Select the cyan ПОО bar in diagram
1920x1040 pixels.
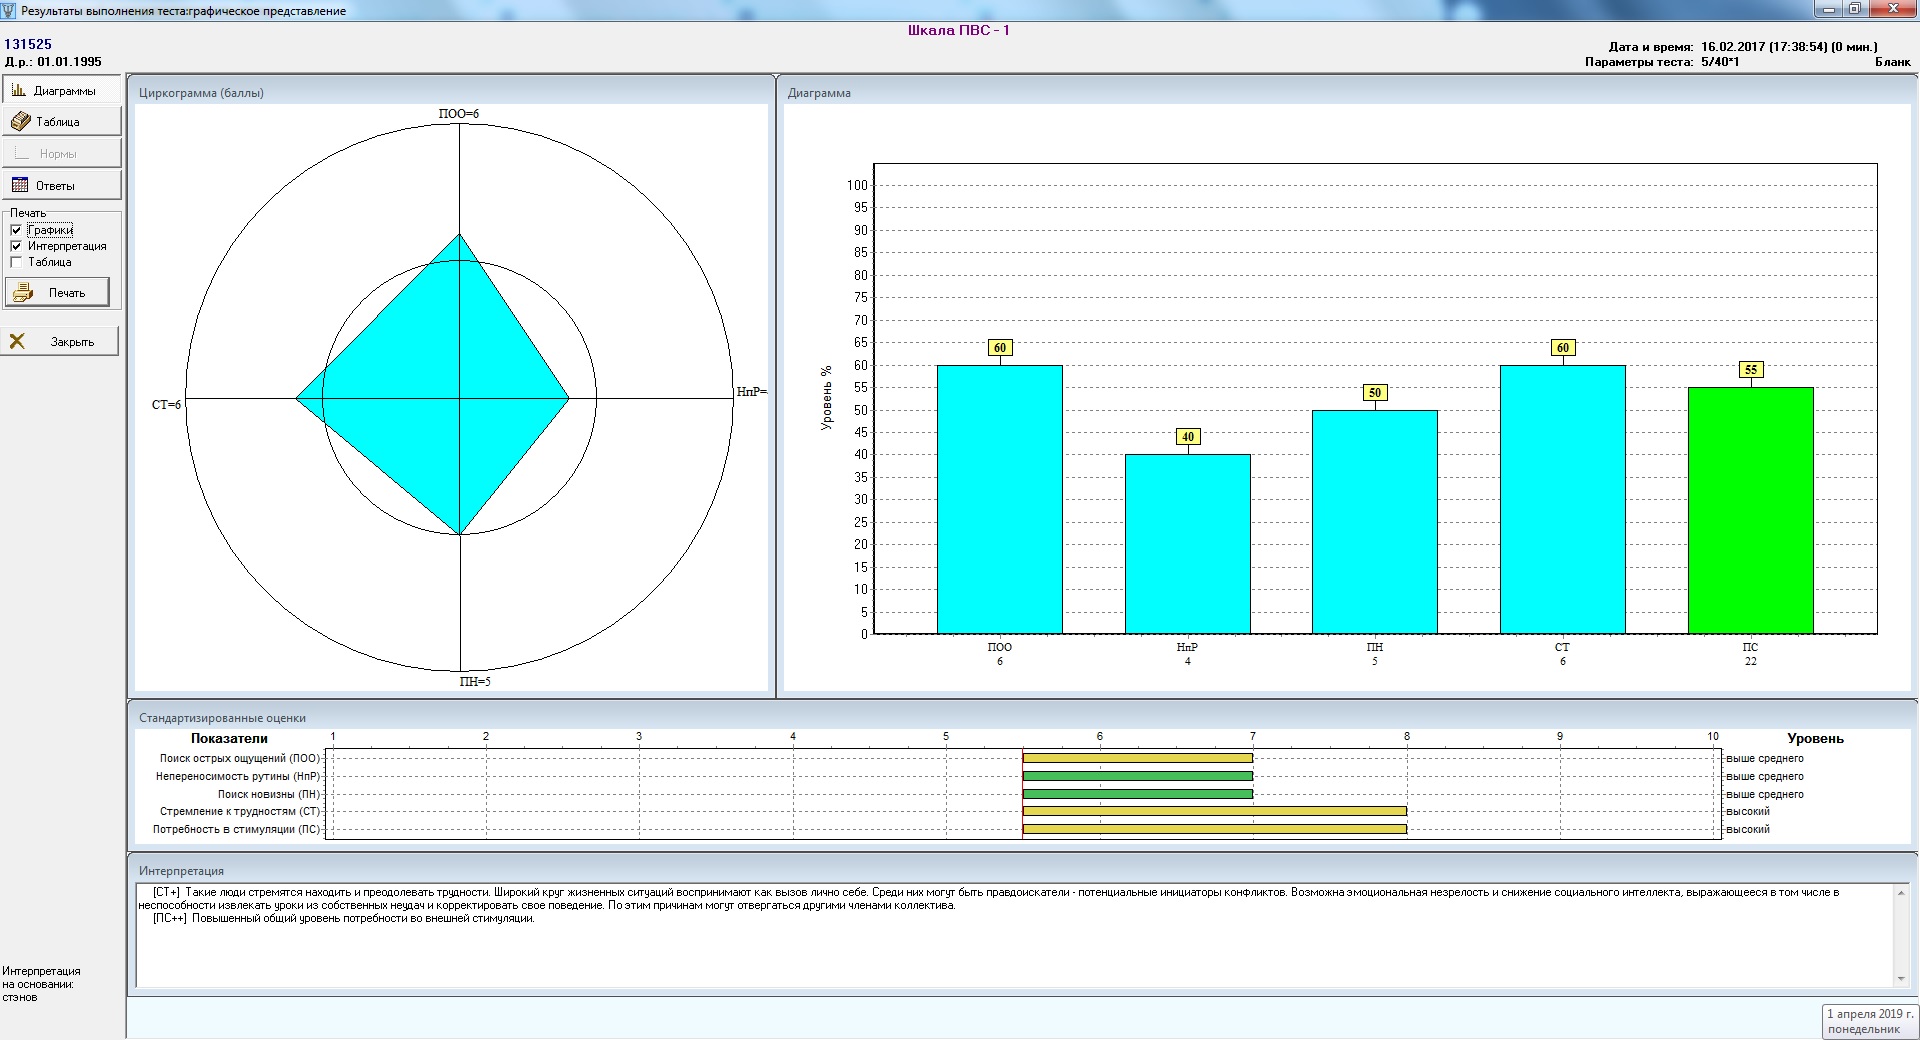click(x=999, y=500)
